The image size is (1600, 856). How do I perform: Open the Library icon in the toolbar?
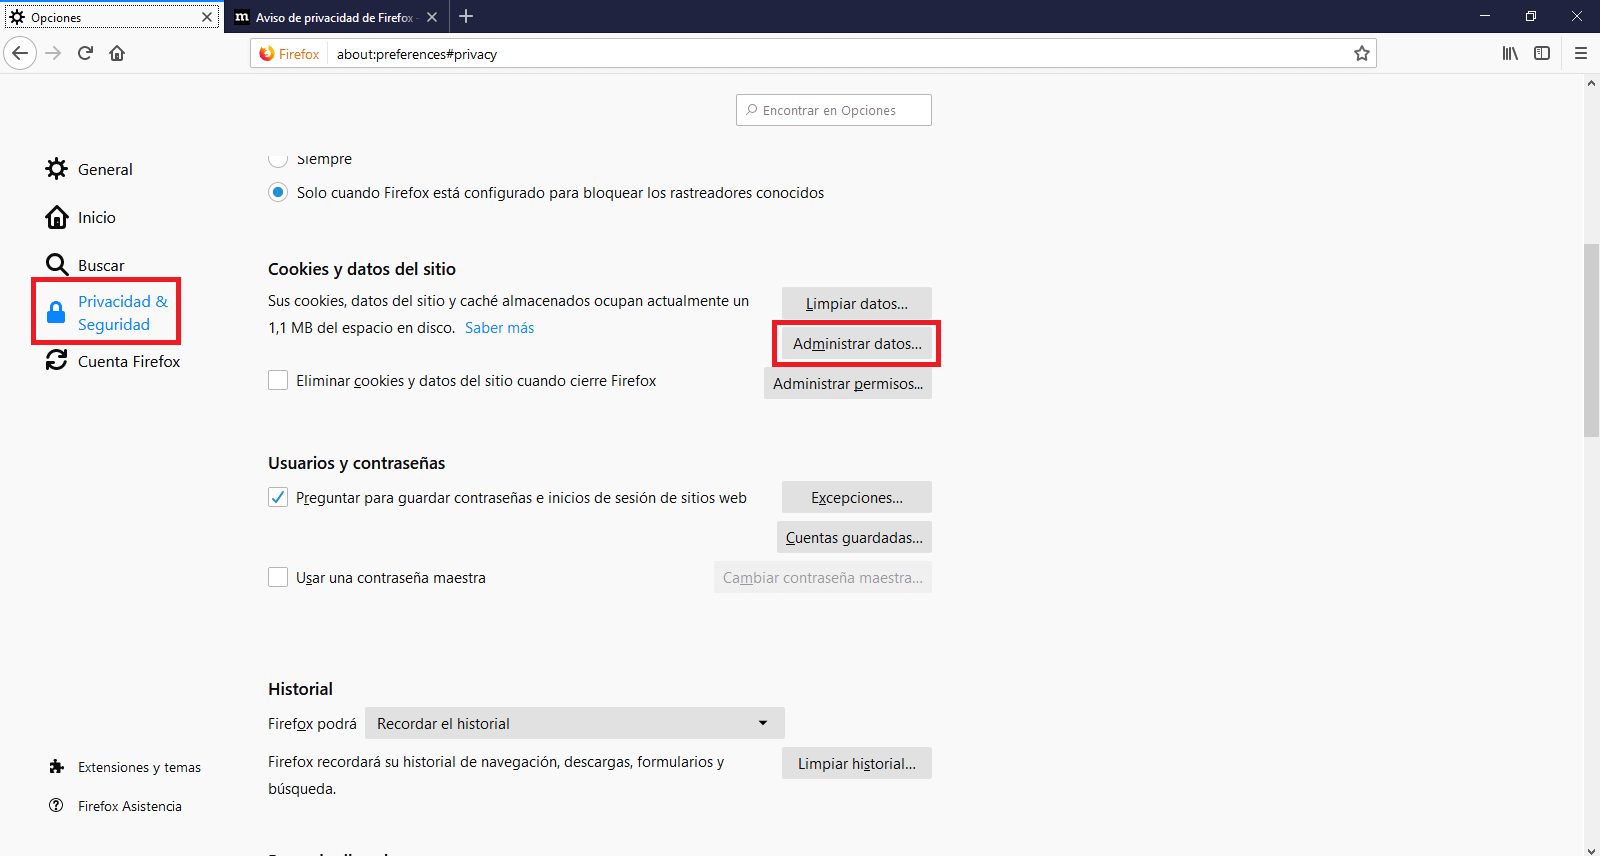[x=1510, y=53]
